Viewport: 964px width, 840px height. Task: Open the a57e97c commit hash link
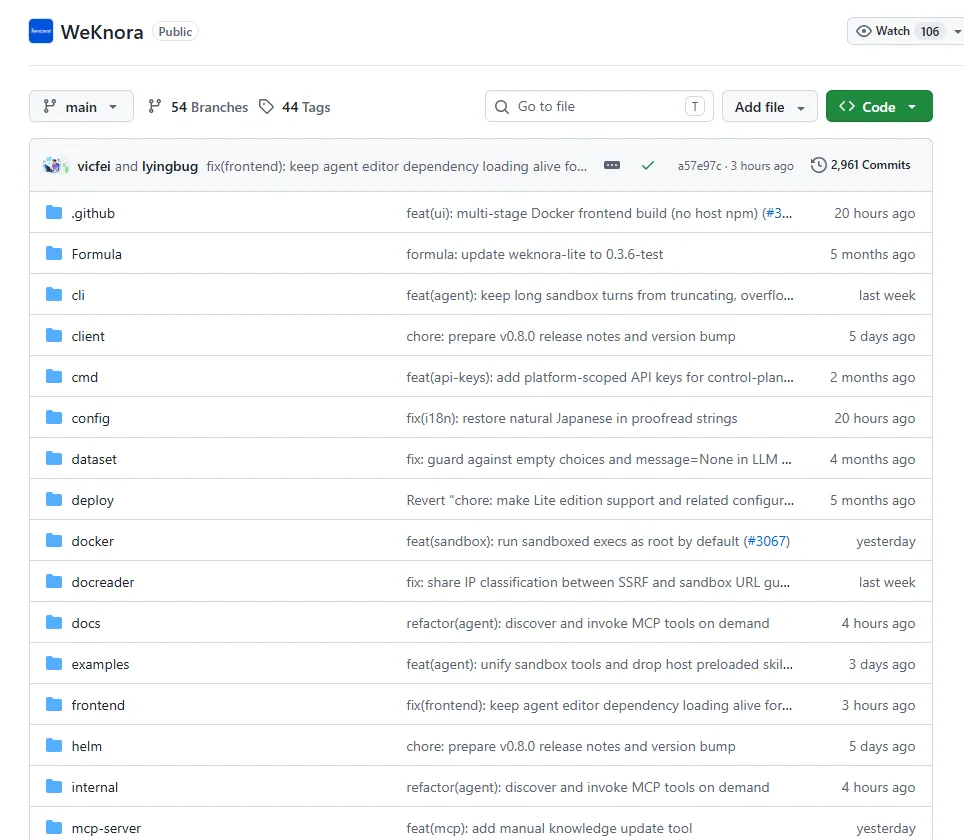click(700, 165)
